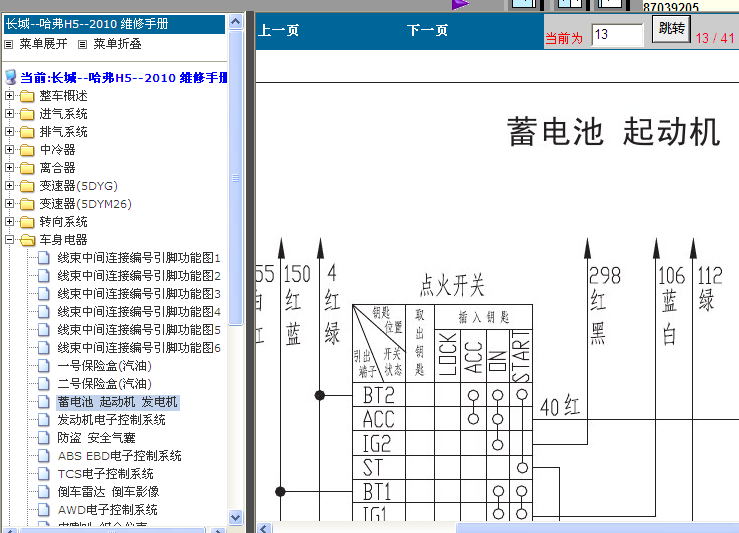739x533 pixels.
Task: Go to next page with 下一页
Action: click(427, 31)
